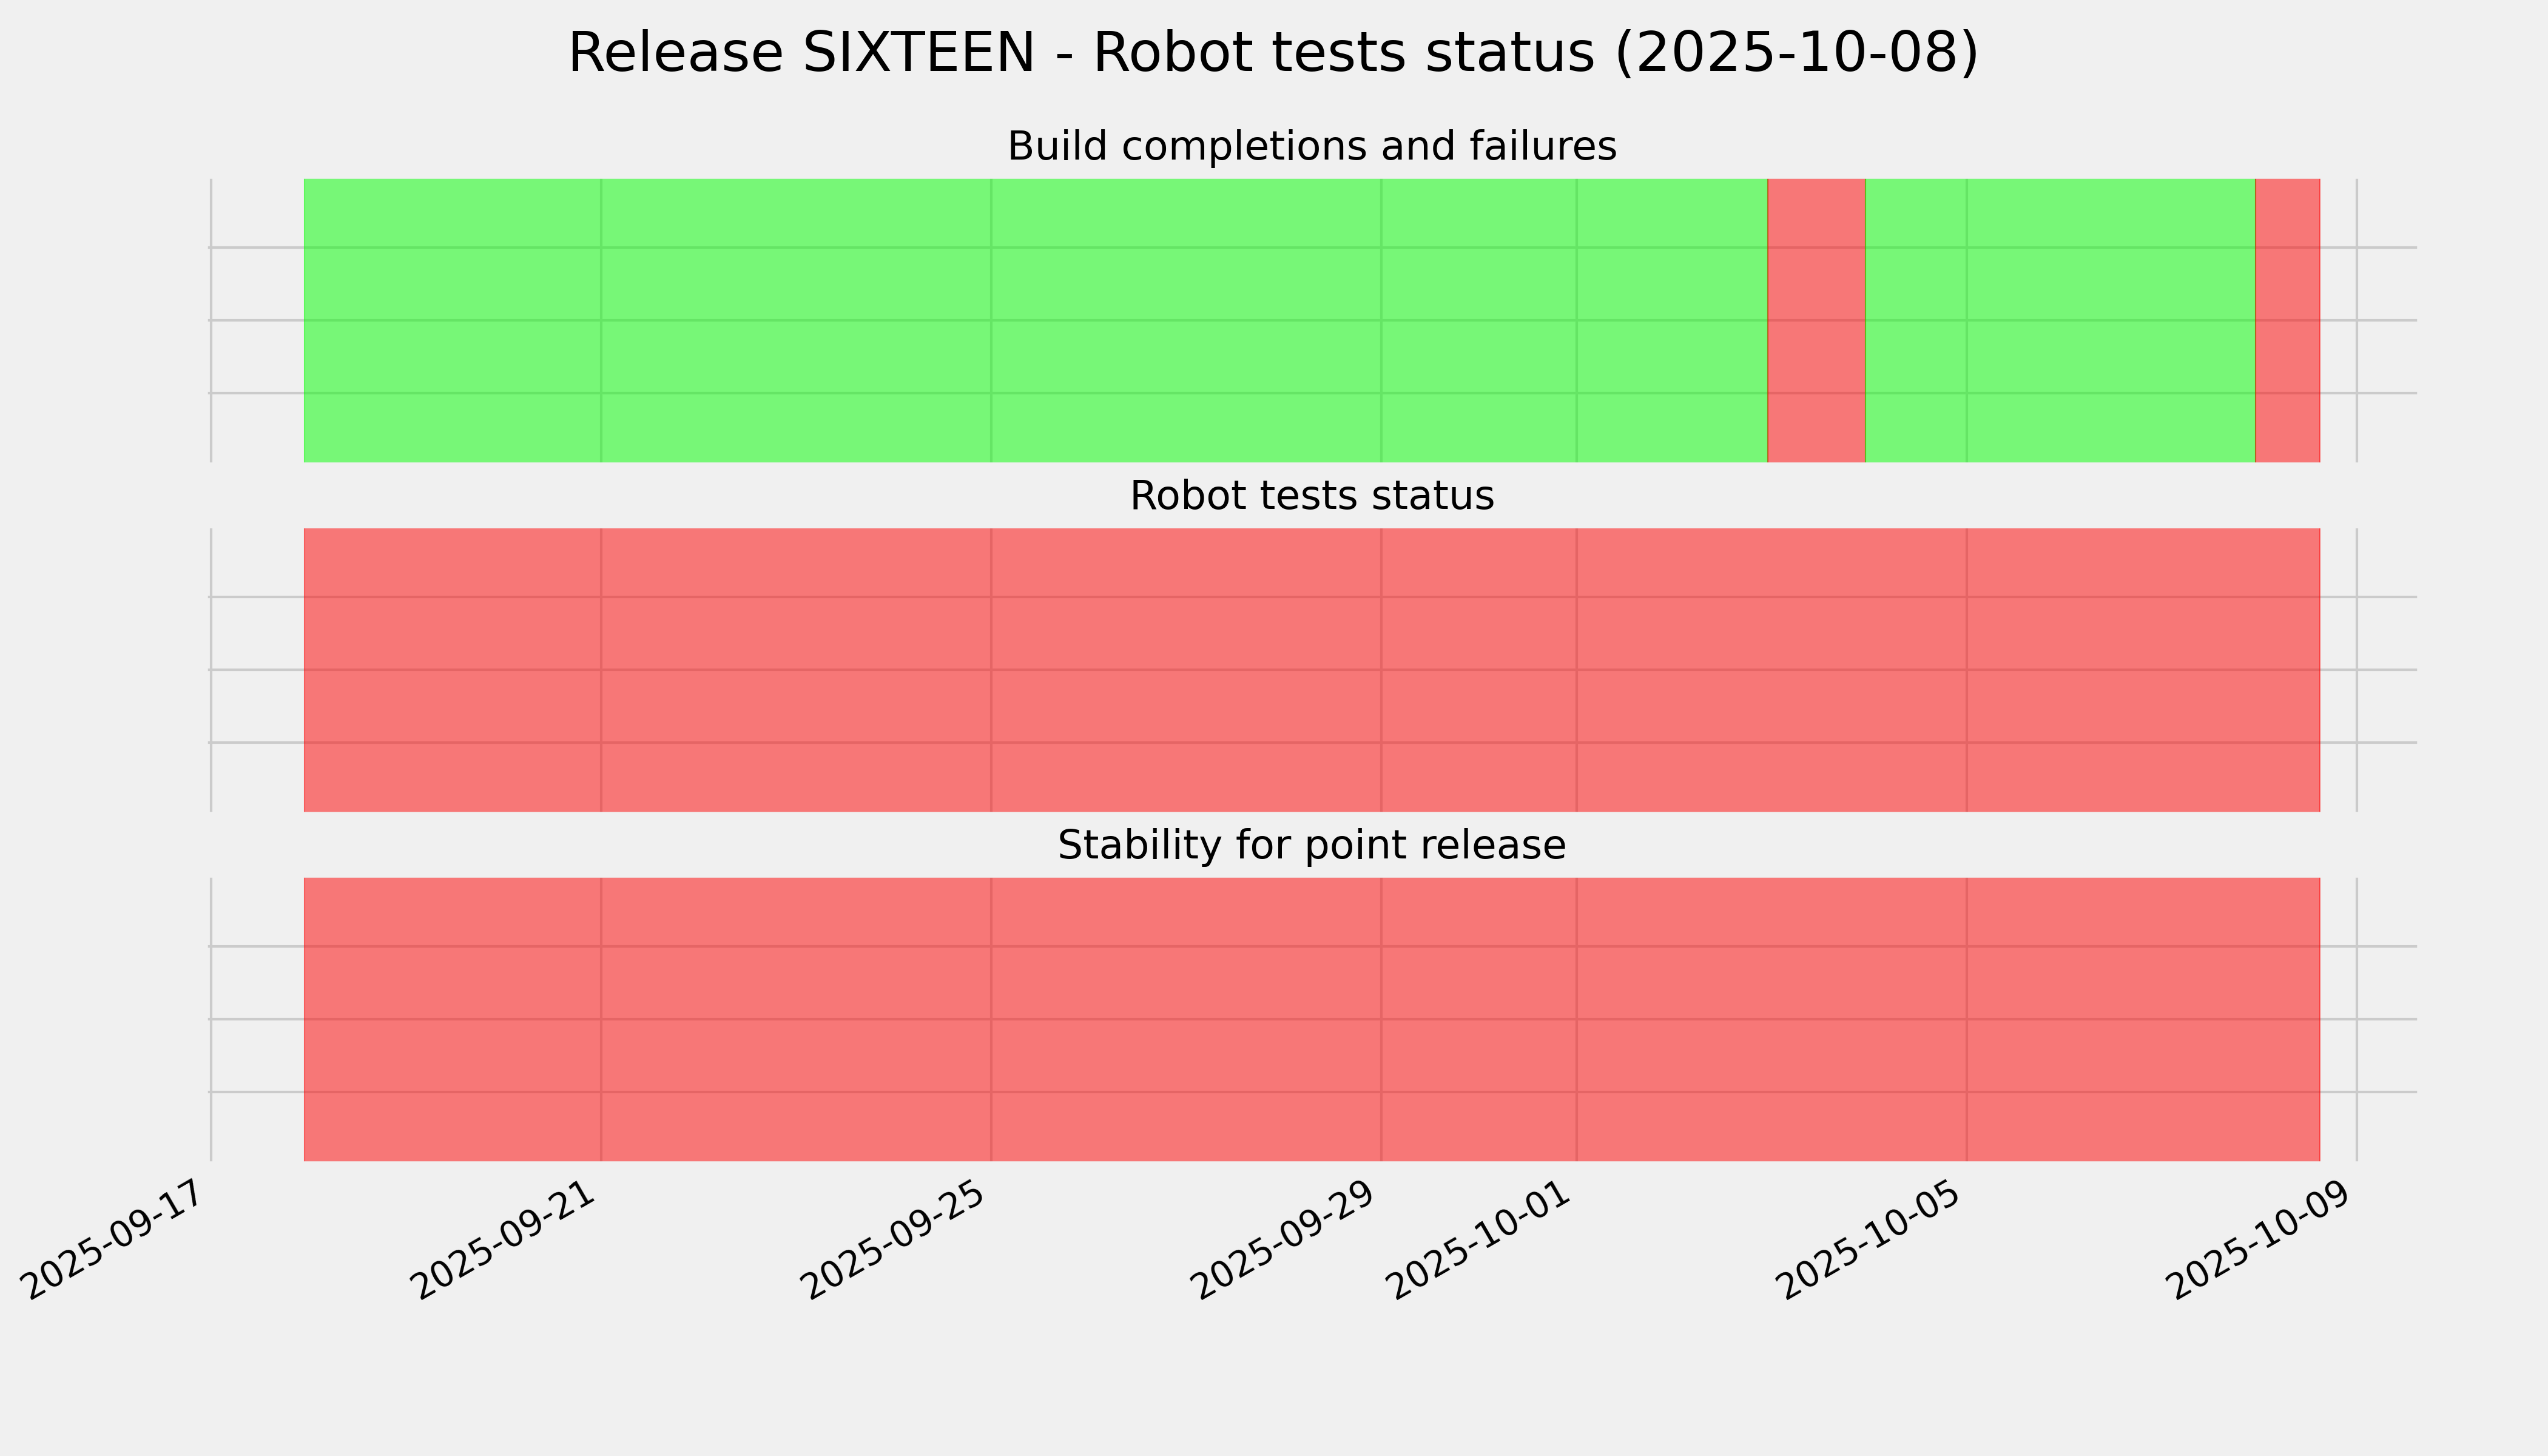Click the "Robot tests status" subplot title
The width and height of the screenshot is (2548, 1456).
click(x=1311, y=496)
